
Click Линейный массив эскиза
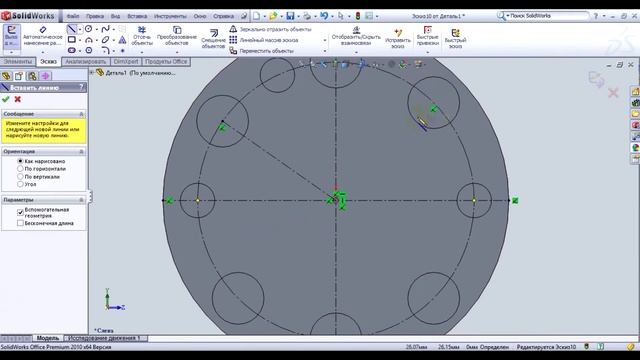264,40
